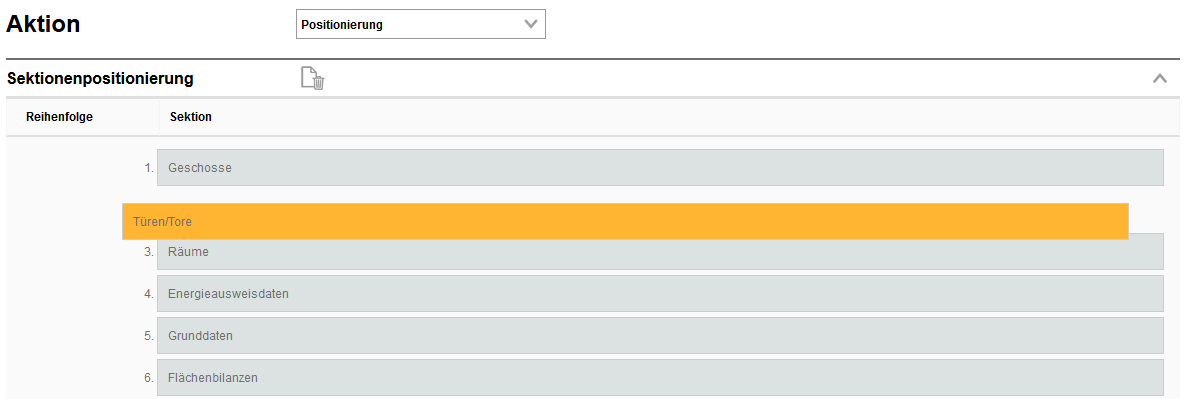Collapse the Sektionenpositionierung panel chevron

click(1159, 77)
